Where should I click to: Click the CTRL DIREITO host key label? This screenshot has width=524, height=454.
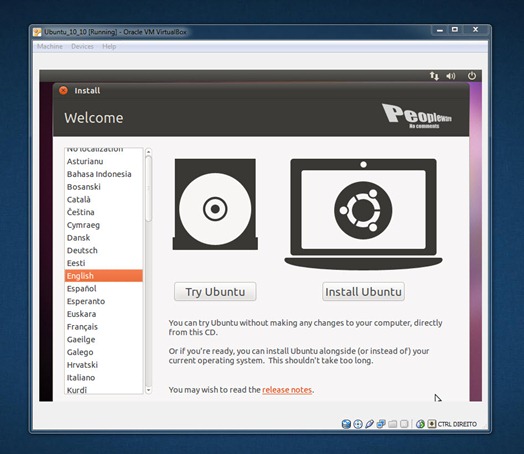coord(457,424)
